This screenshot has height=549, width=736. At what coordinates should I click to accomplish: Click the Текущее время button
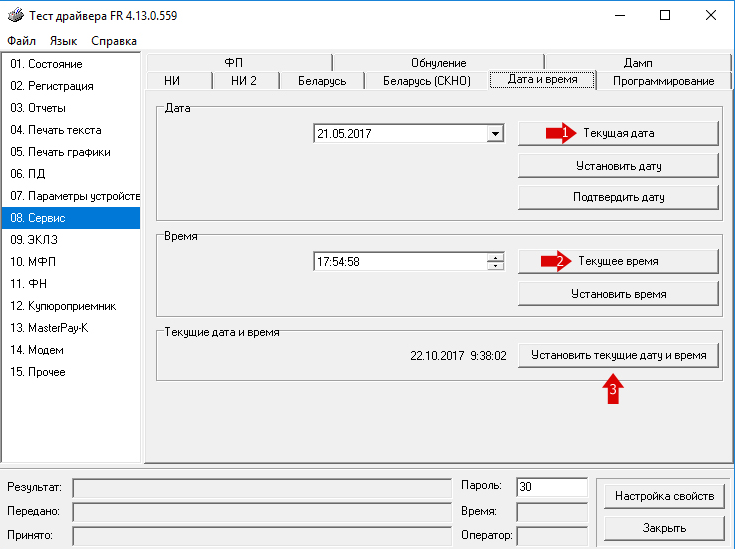tap(618, 261)
